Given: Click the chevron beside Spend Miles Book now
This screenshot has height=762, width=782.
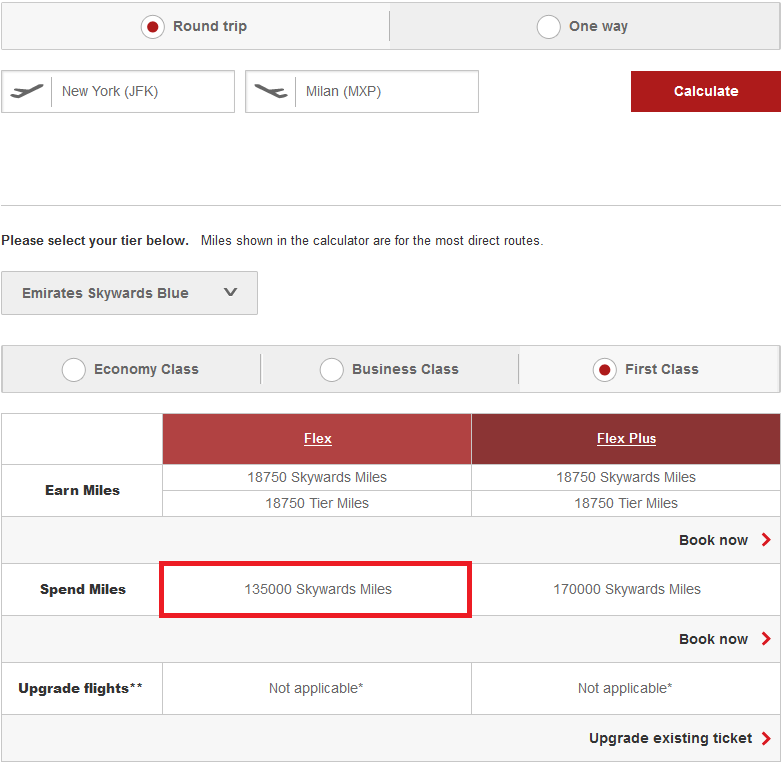Looking at the screenshot, I should tap(767, 638).
